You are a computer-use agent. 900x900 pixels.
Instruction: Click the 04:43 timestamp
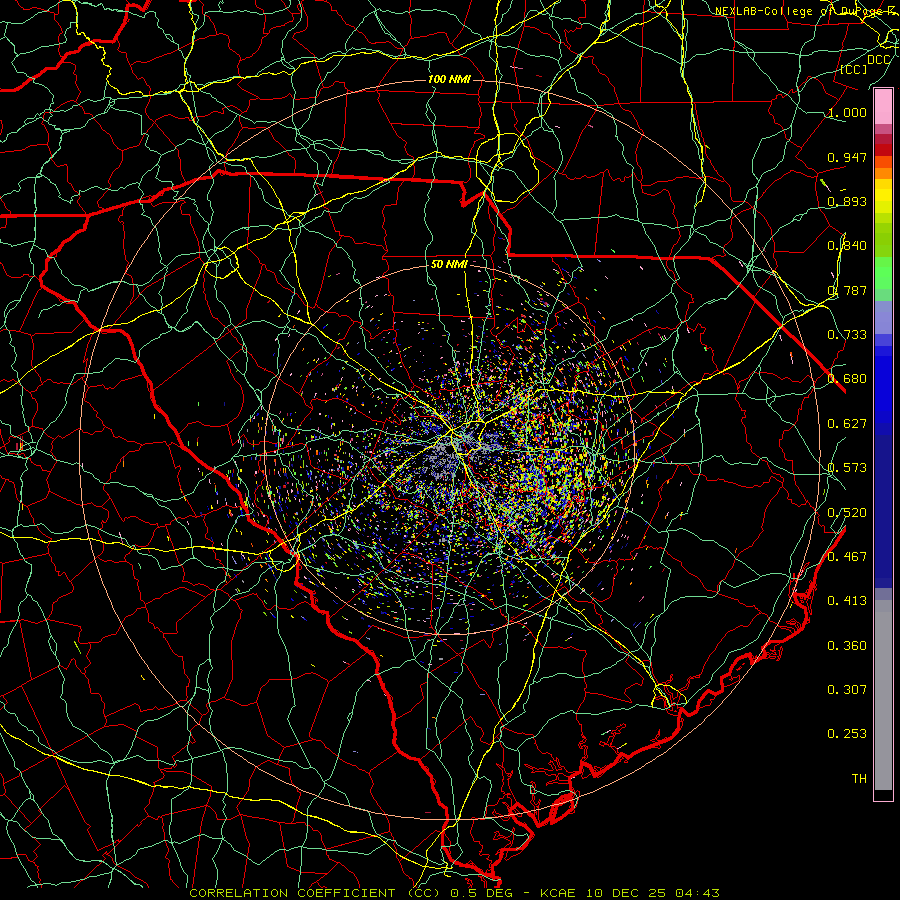click(x=697, y=893)
